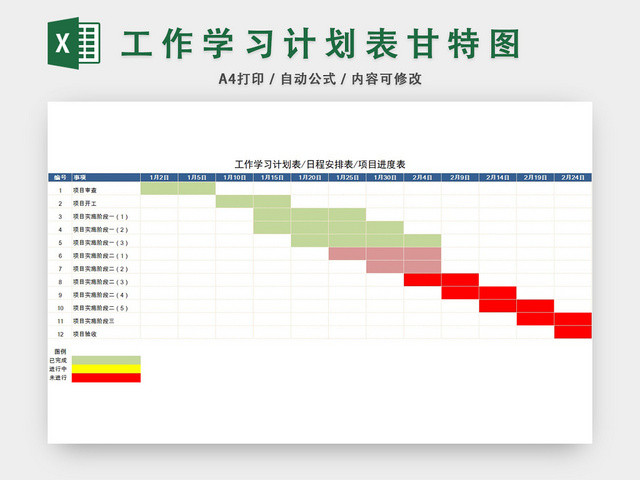
Task: Click the 项目实施阶段二（2） task cell
Action: click(x=106, y=269)
